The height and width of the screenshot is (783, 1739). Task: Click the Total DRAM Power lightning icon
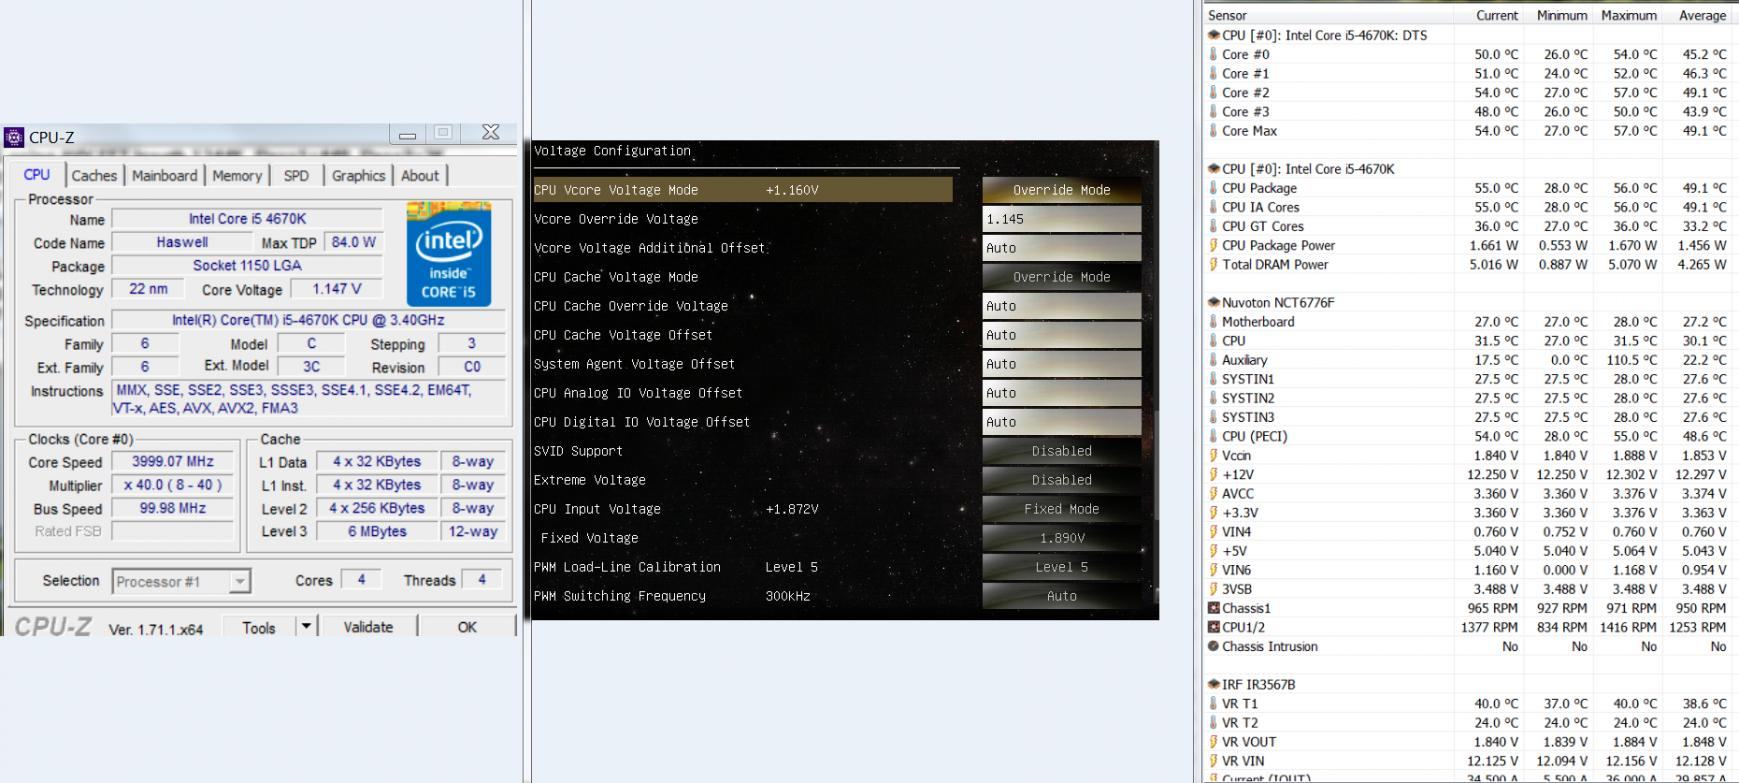pos(1213,264)
